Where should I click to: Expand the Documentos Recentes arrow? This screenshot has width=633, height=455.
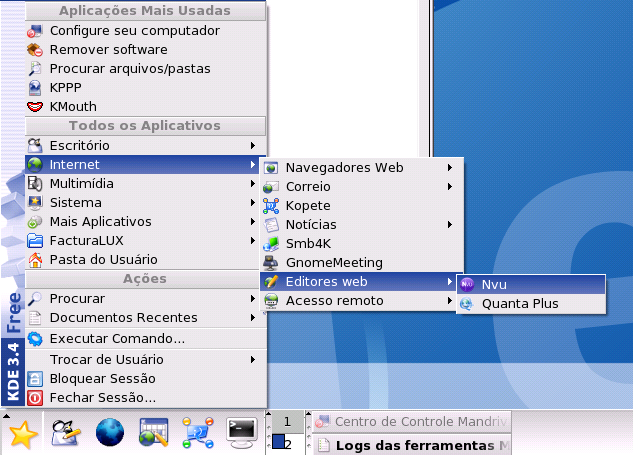[253, 318]
